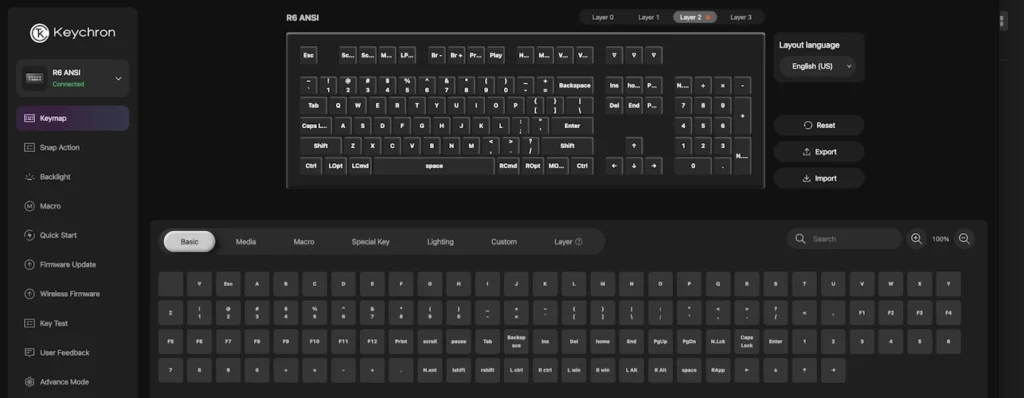Pick the F1 keycode in Basic list
1024x398 pixels.
(x=862, y=313)
